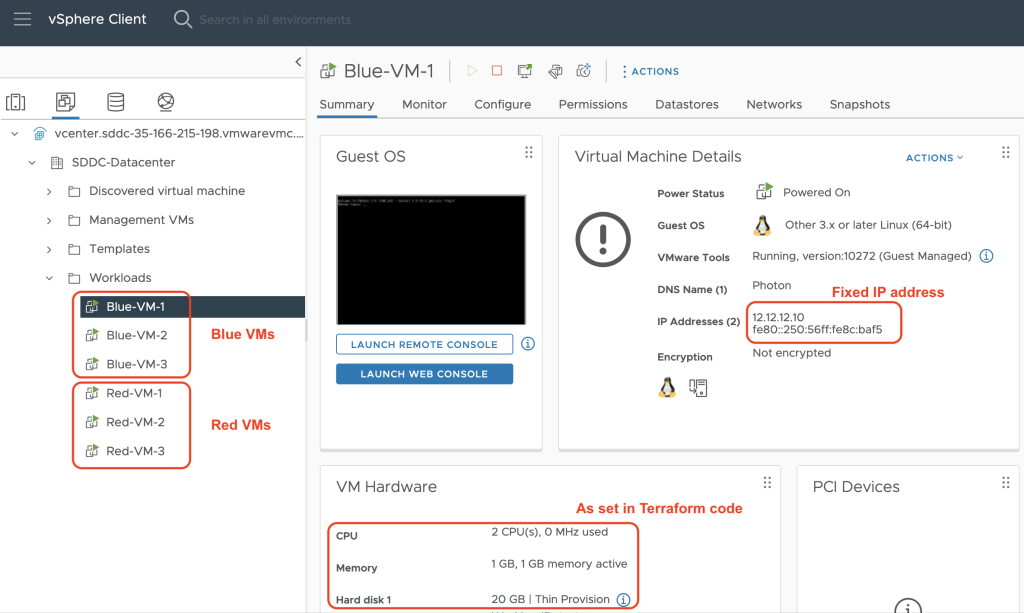
Task: Open the Monitor tab
Action: [424, 104]
